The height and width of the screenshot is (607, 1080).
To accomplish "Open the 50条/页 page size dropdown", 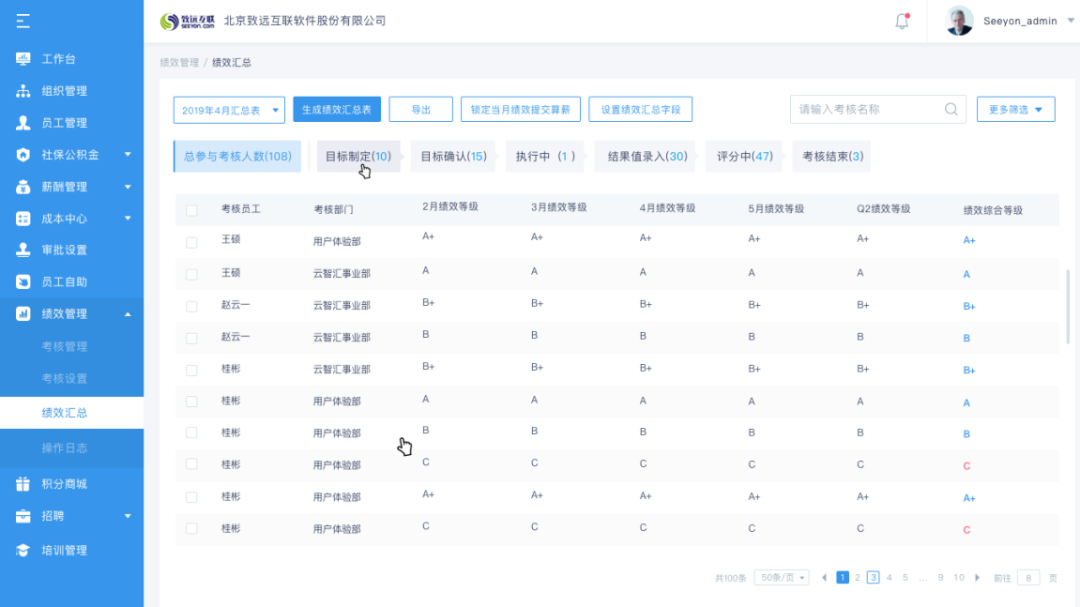I will [782, 577].
